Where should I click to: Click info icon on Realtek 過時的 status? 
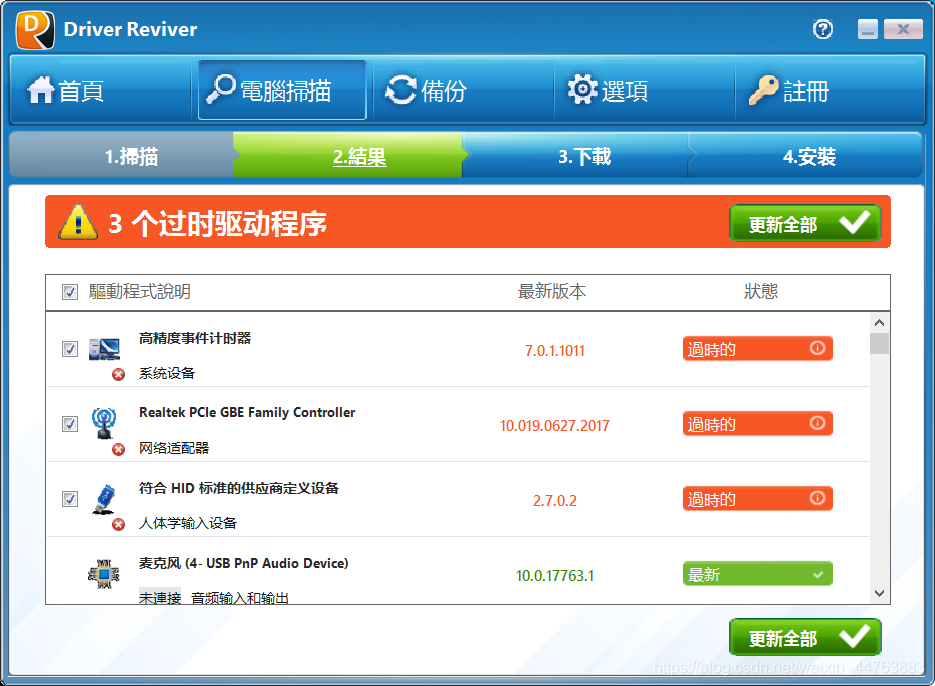(817, 423)
